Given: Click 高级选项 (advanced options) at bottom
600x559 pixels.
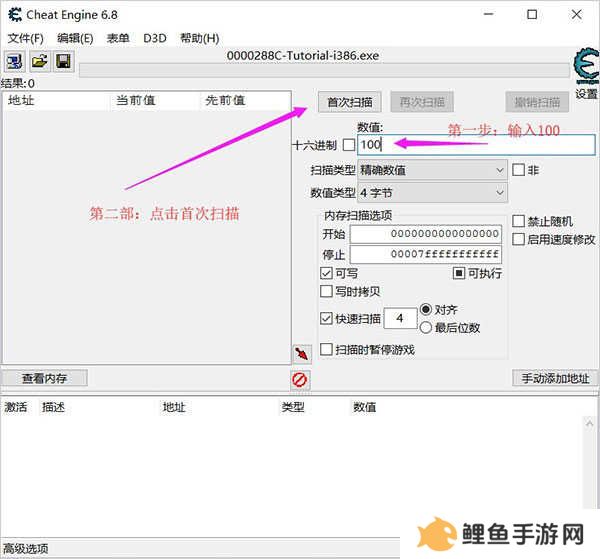Looking at the screenshot, I should pyautogui.click(x=26, y=549).
